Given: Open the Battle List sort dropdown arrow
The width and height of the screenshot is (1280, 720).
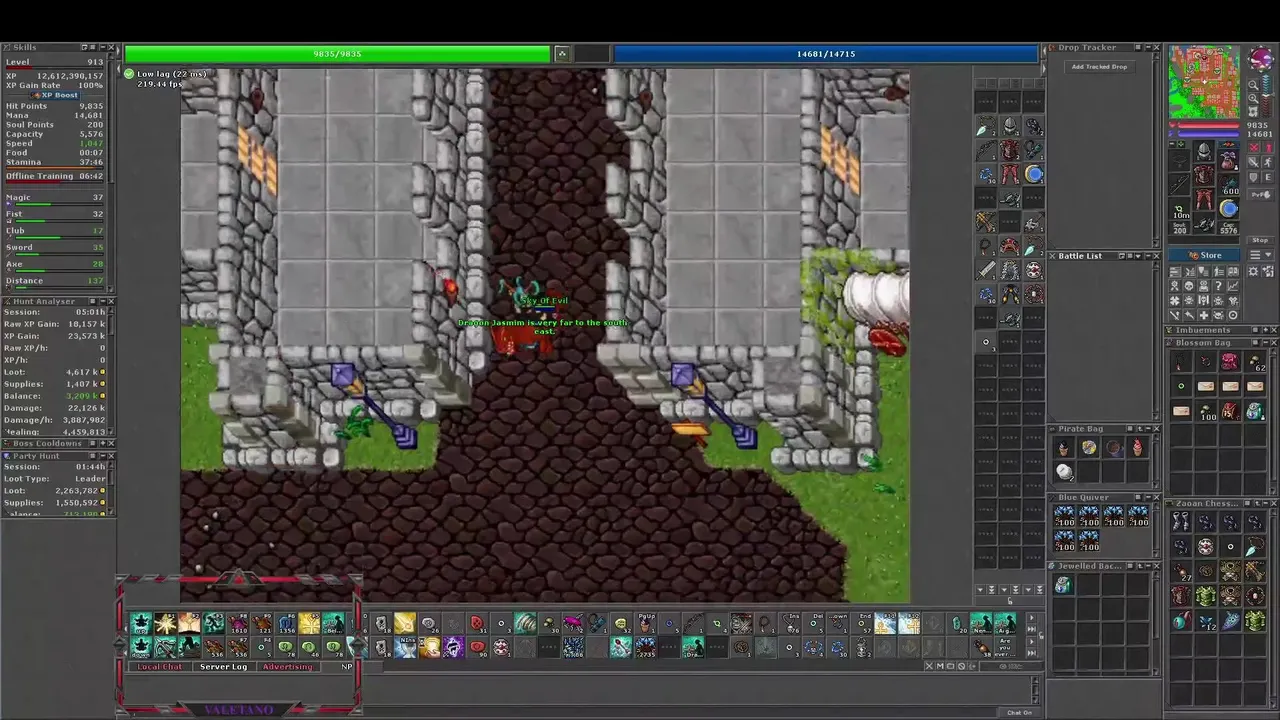Looking at the screenshot, I should coord(1138,256).
